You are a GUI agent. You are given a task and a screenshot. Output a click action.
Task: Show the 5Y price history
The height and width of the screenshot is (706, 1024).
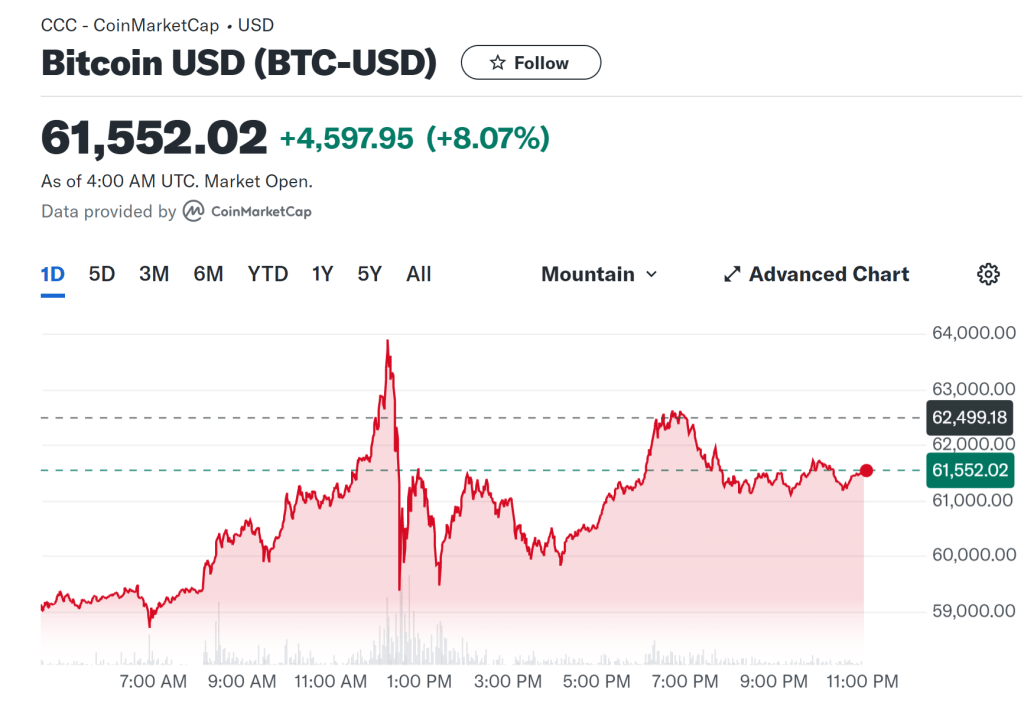click(x=370, y=274)
